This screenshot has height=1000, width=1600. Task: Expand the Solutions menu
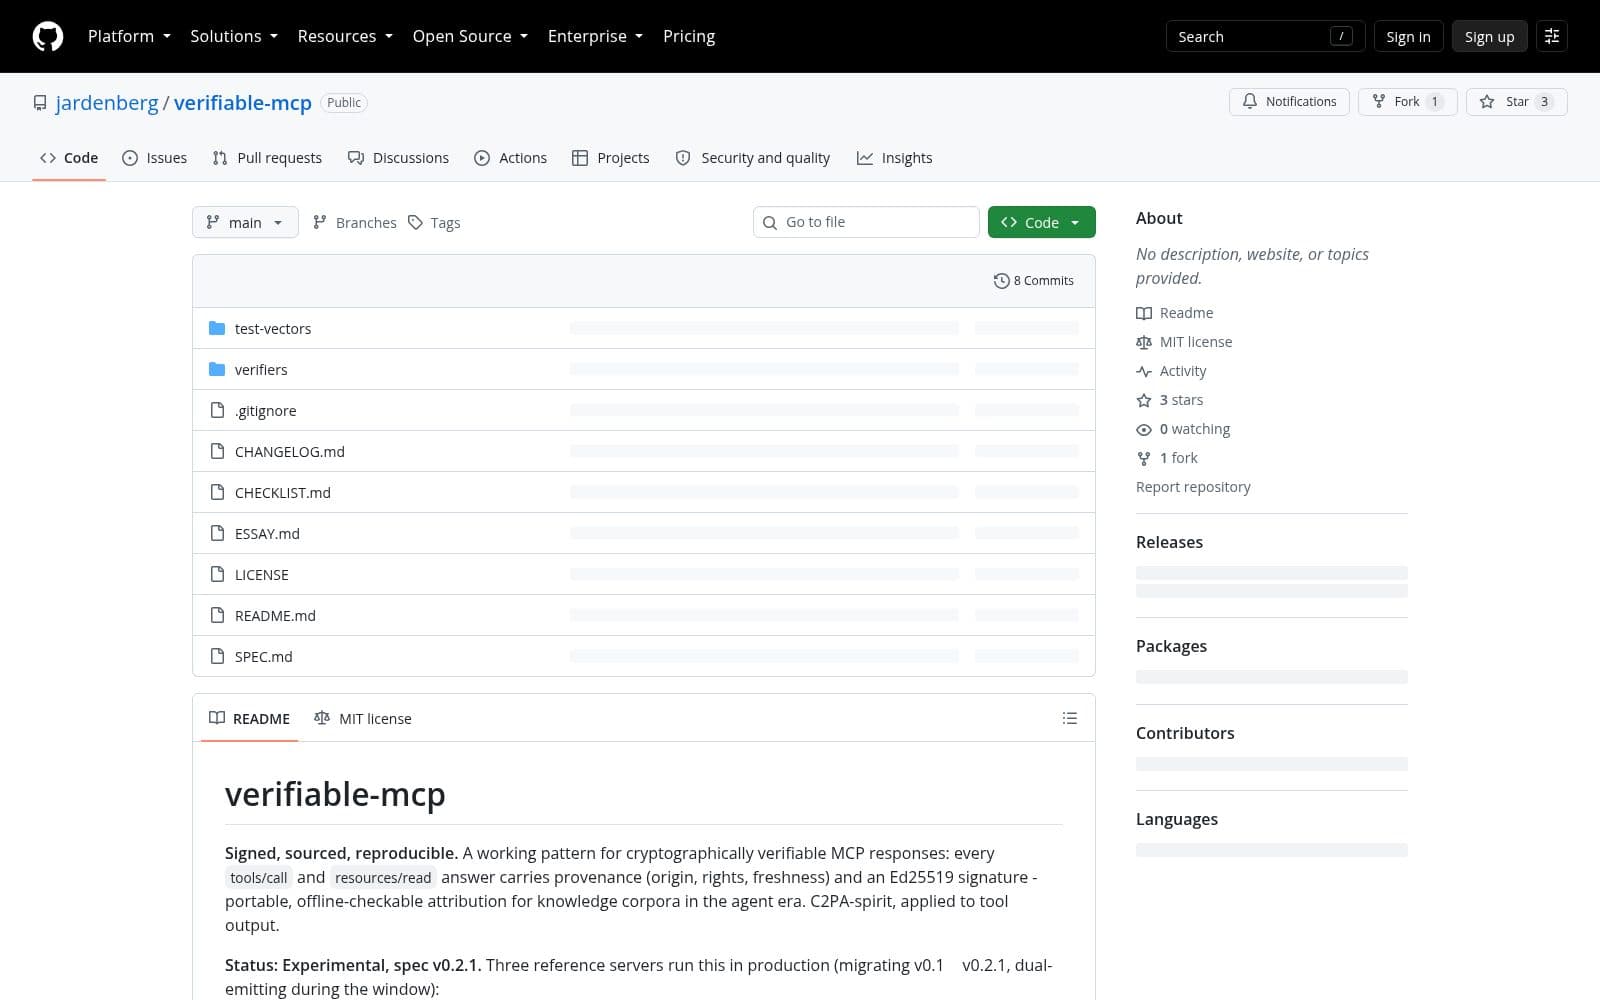[x=234, y=36]
